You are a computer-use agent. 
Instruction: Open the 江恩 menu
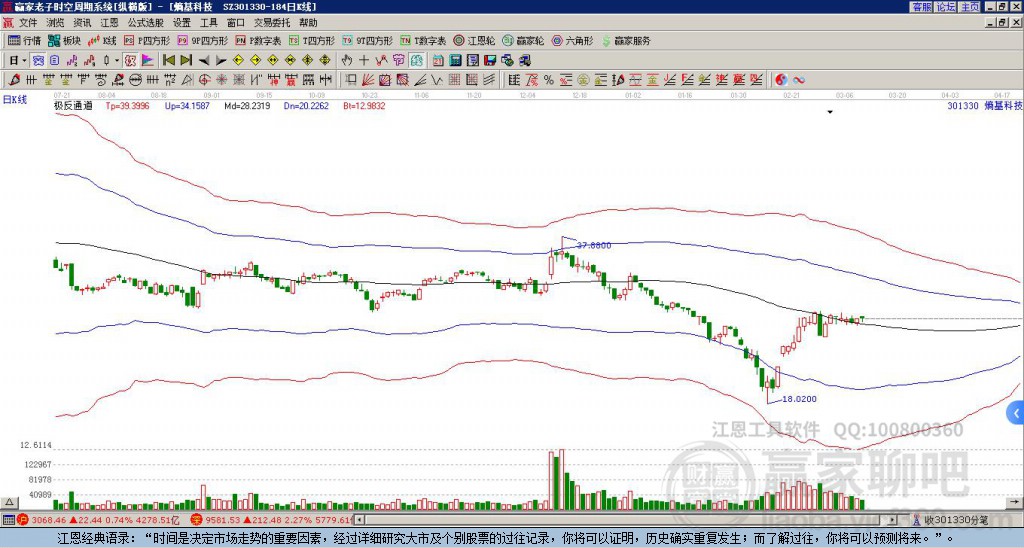point(109,23)
